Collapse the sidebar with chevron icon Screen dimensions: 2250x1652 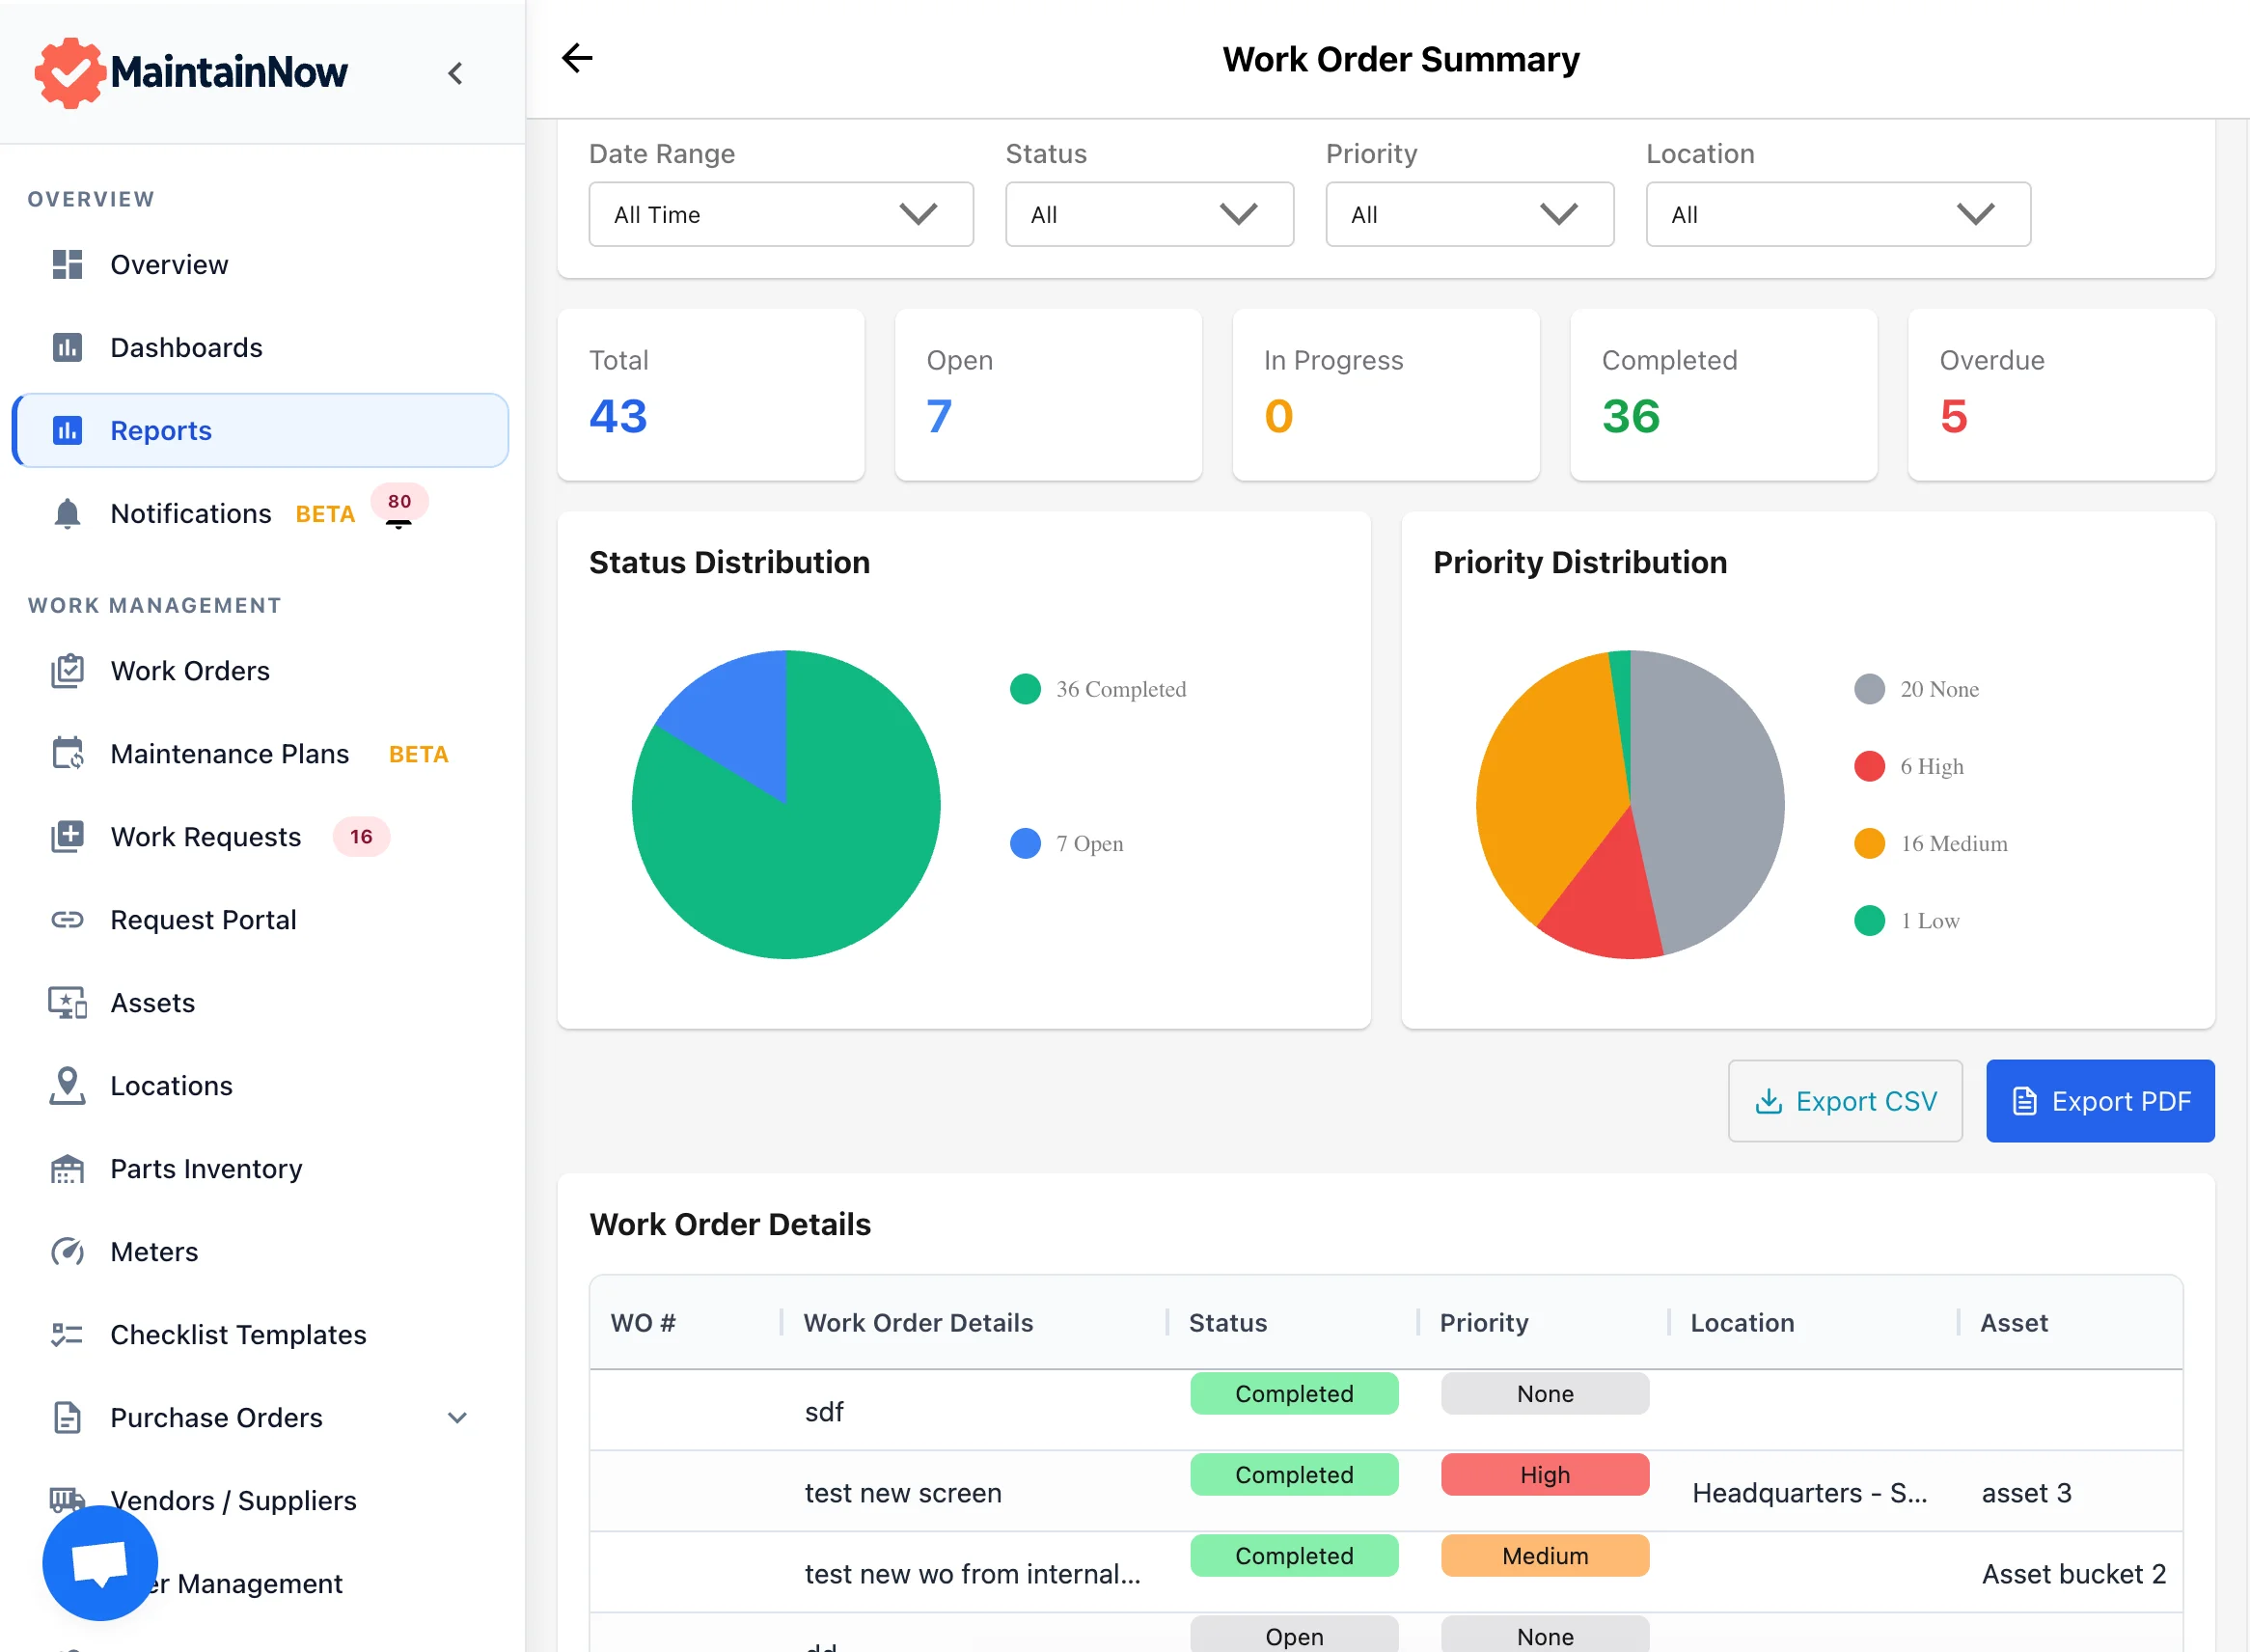tap(456, 73)
